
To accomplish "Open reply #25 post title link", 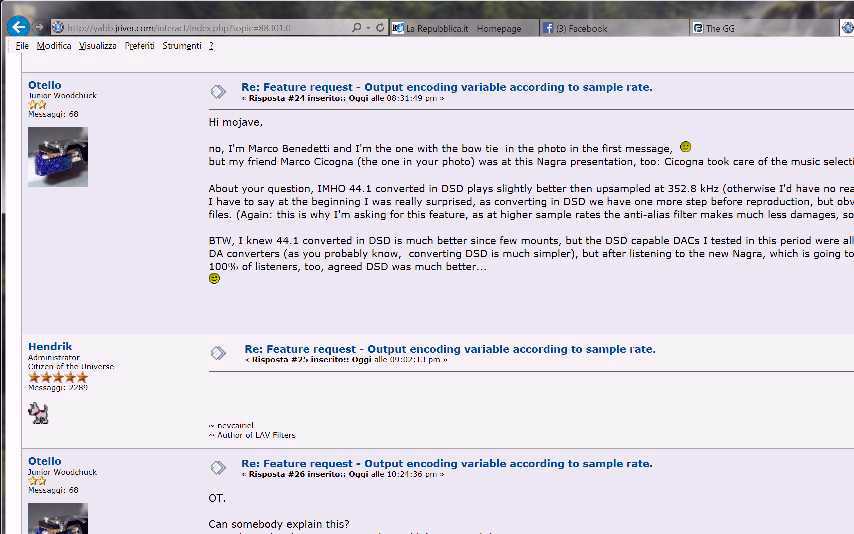I will 450,349.
